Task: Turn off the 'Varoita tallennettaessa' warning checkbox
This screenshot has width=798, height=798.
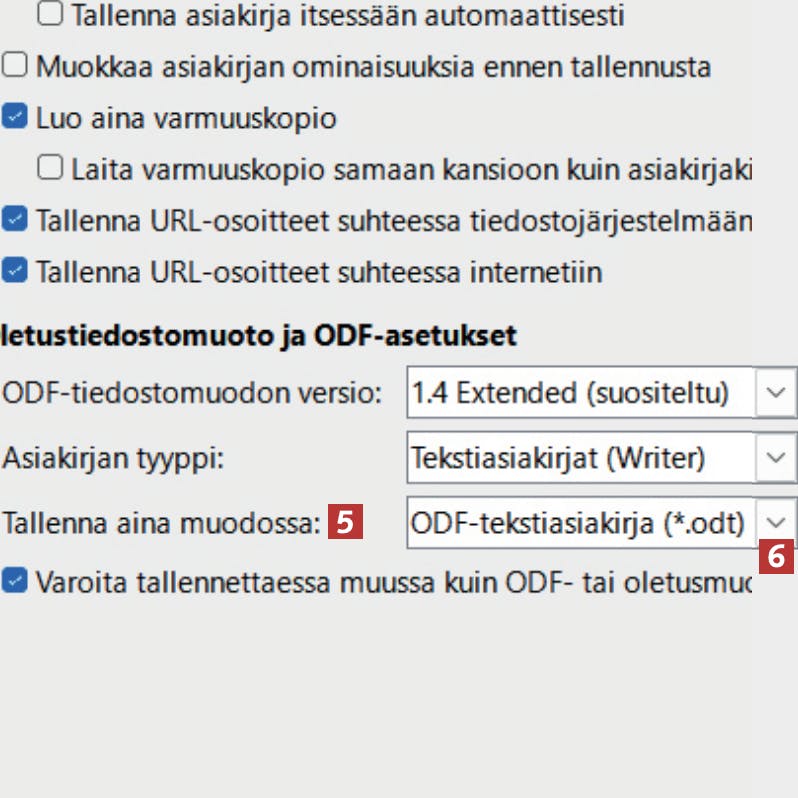Action: coord(15,581)
